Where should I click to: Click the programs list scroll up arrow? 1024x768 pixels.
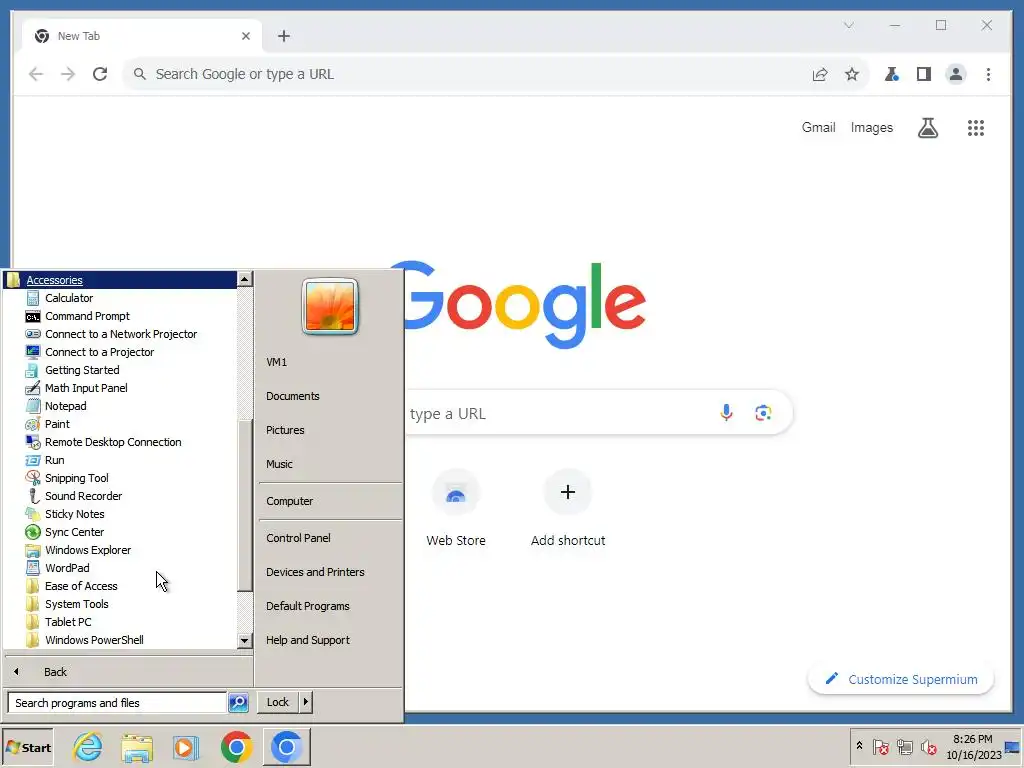(x=245, y=280)
